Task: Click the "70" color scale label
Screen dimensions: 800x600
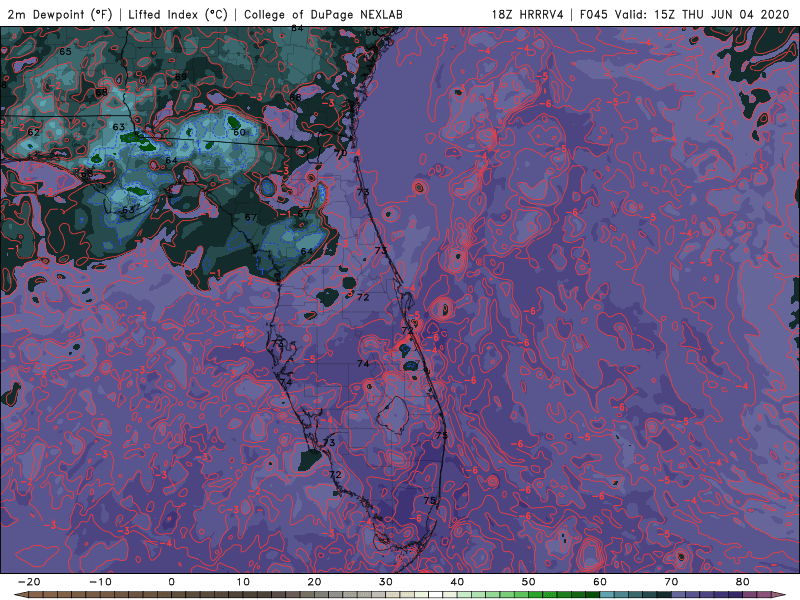Action: [671, 582]
